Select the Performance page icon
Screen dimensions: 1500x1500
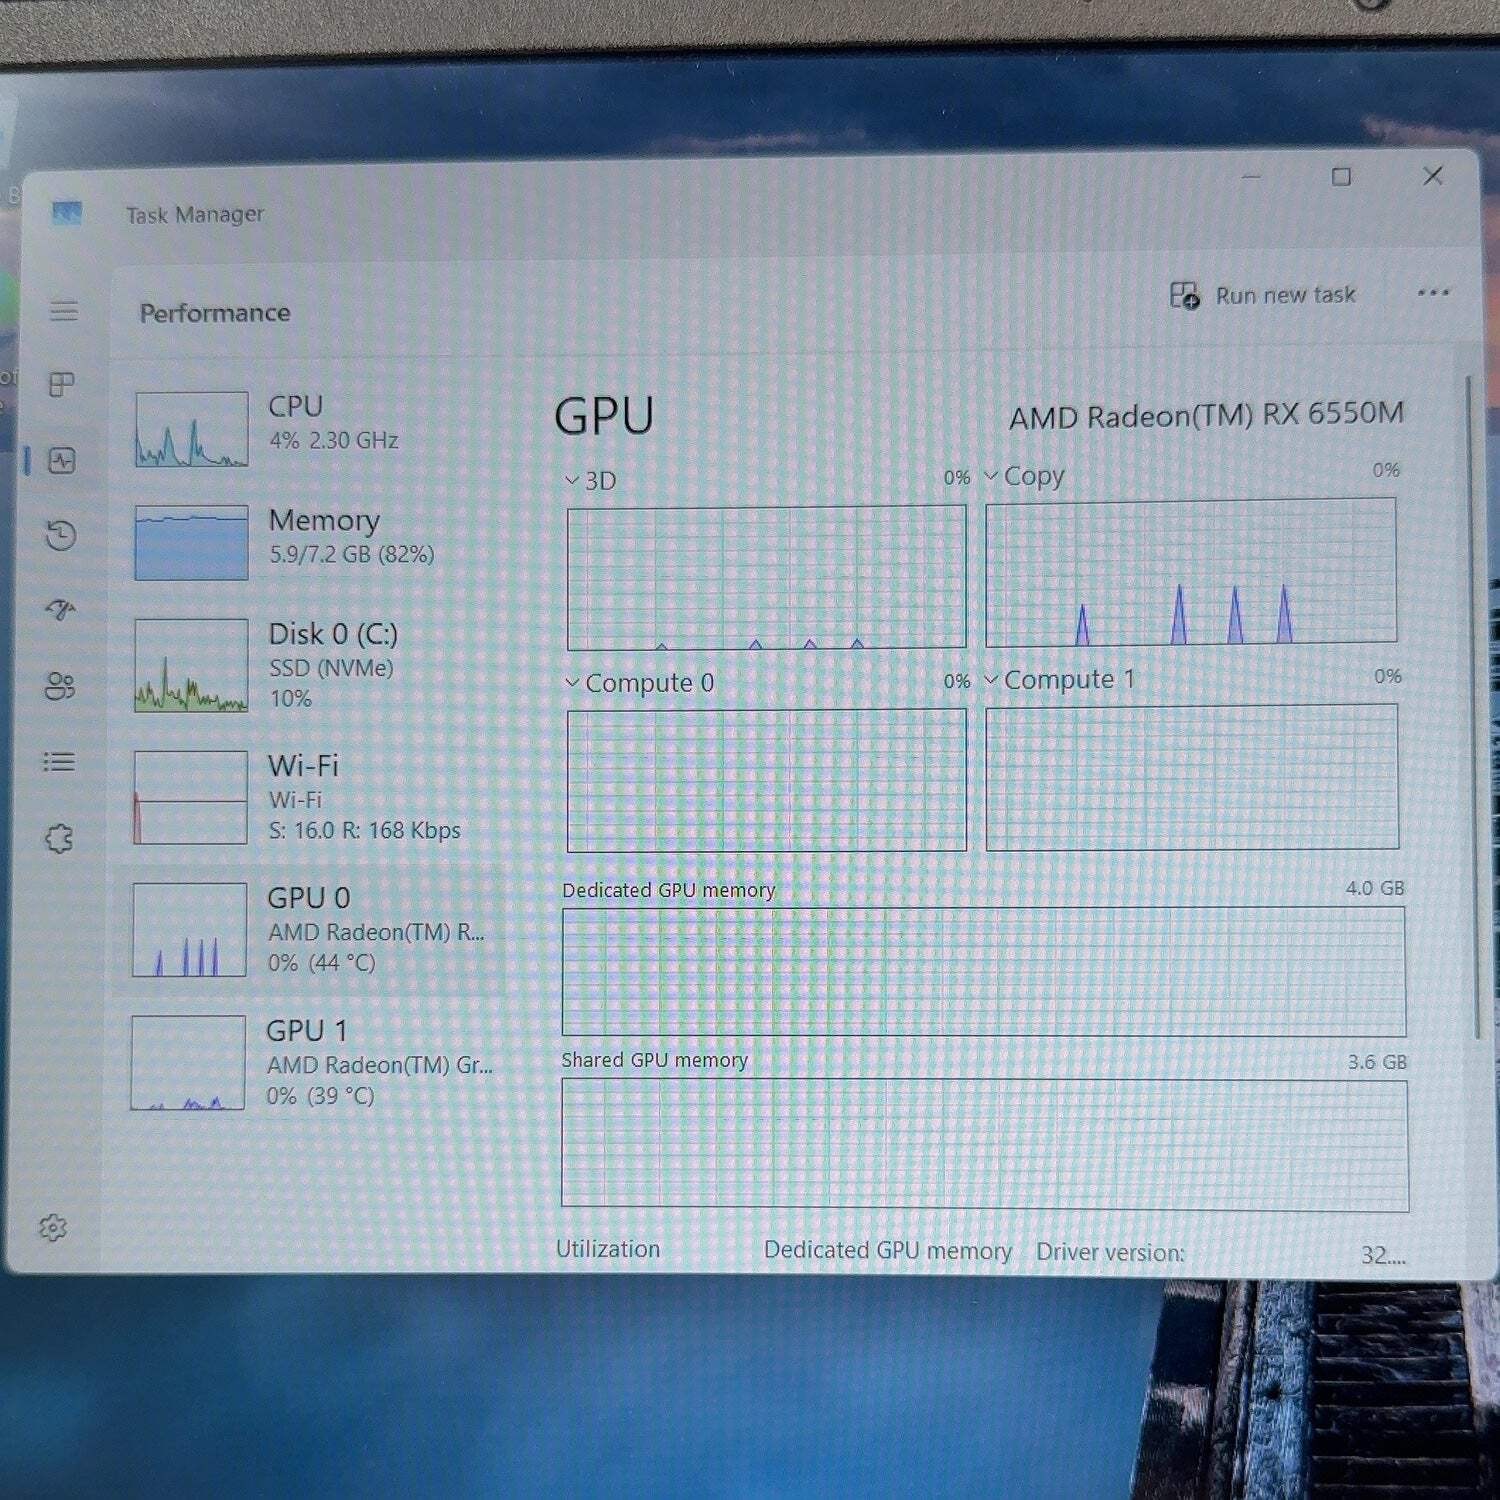click(x=62, y=461)
